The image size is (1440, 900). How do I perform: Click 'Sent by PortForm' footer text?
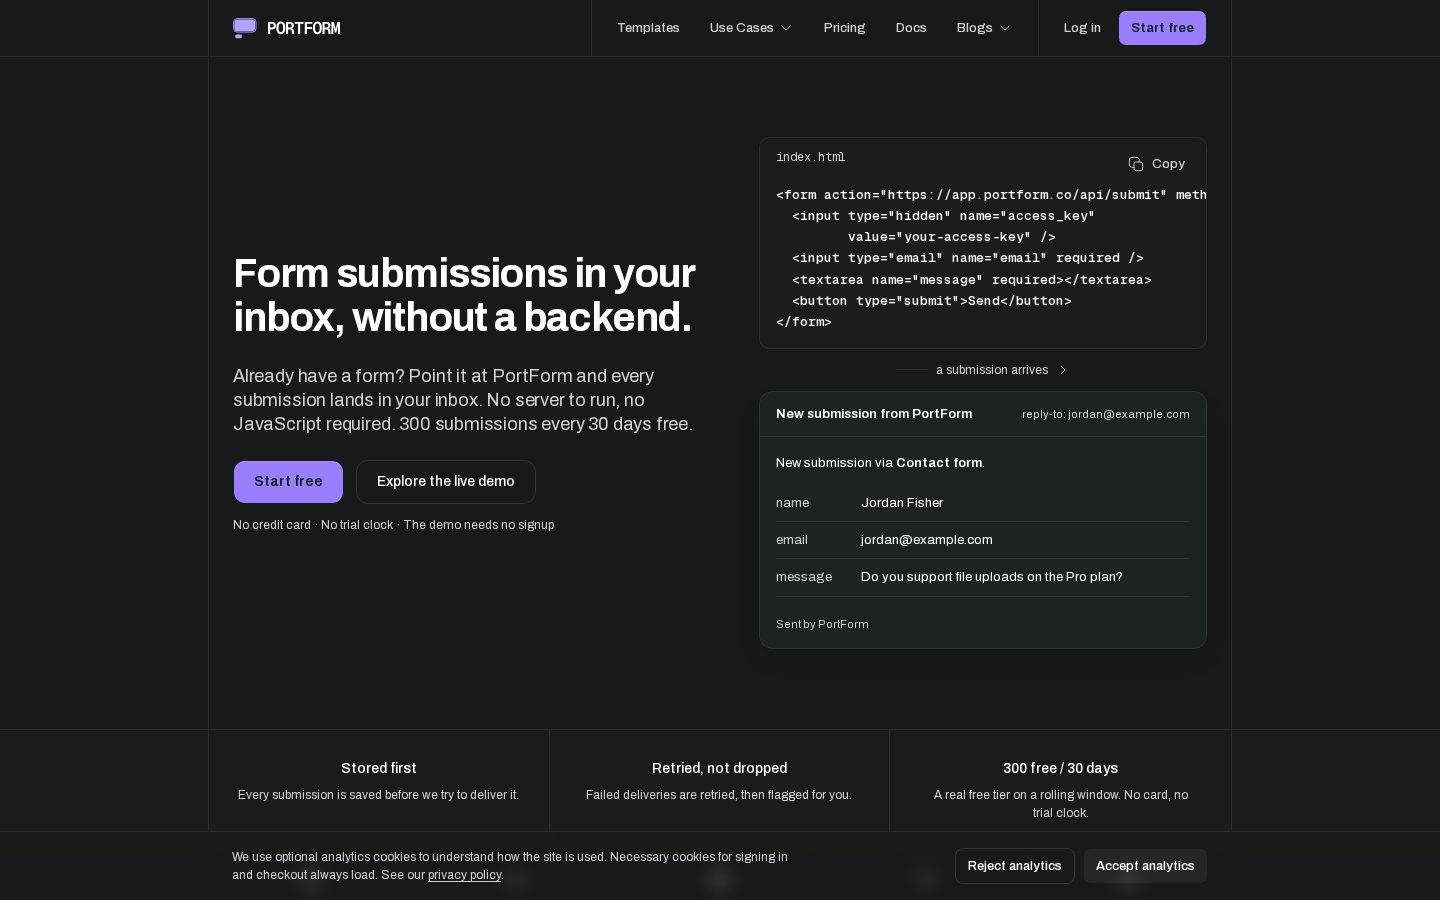(822, 624)
